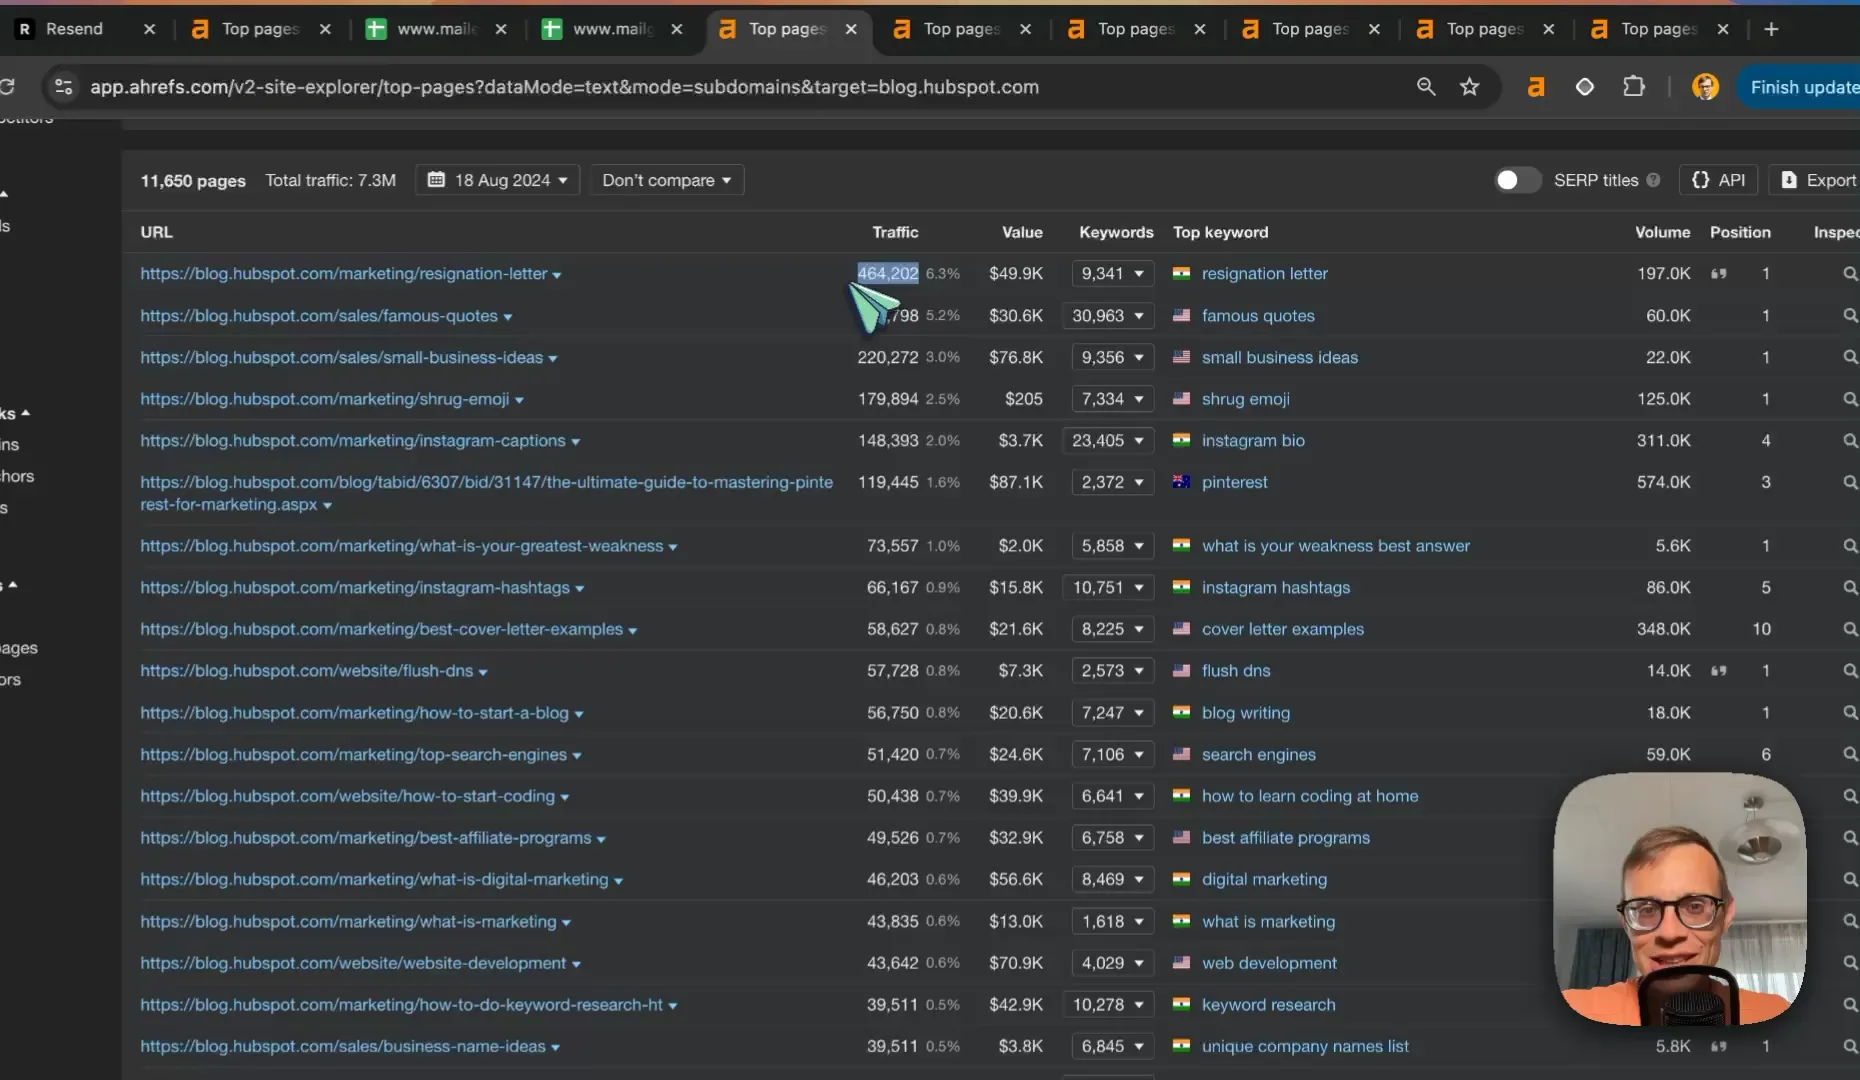The height and width of the screenshot is (1080, 1860).
Task: Open the Don't compare dropdown
Action: pyautogui.click(x=667, y=180)
